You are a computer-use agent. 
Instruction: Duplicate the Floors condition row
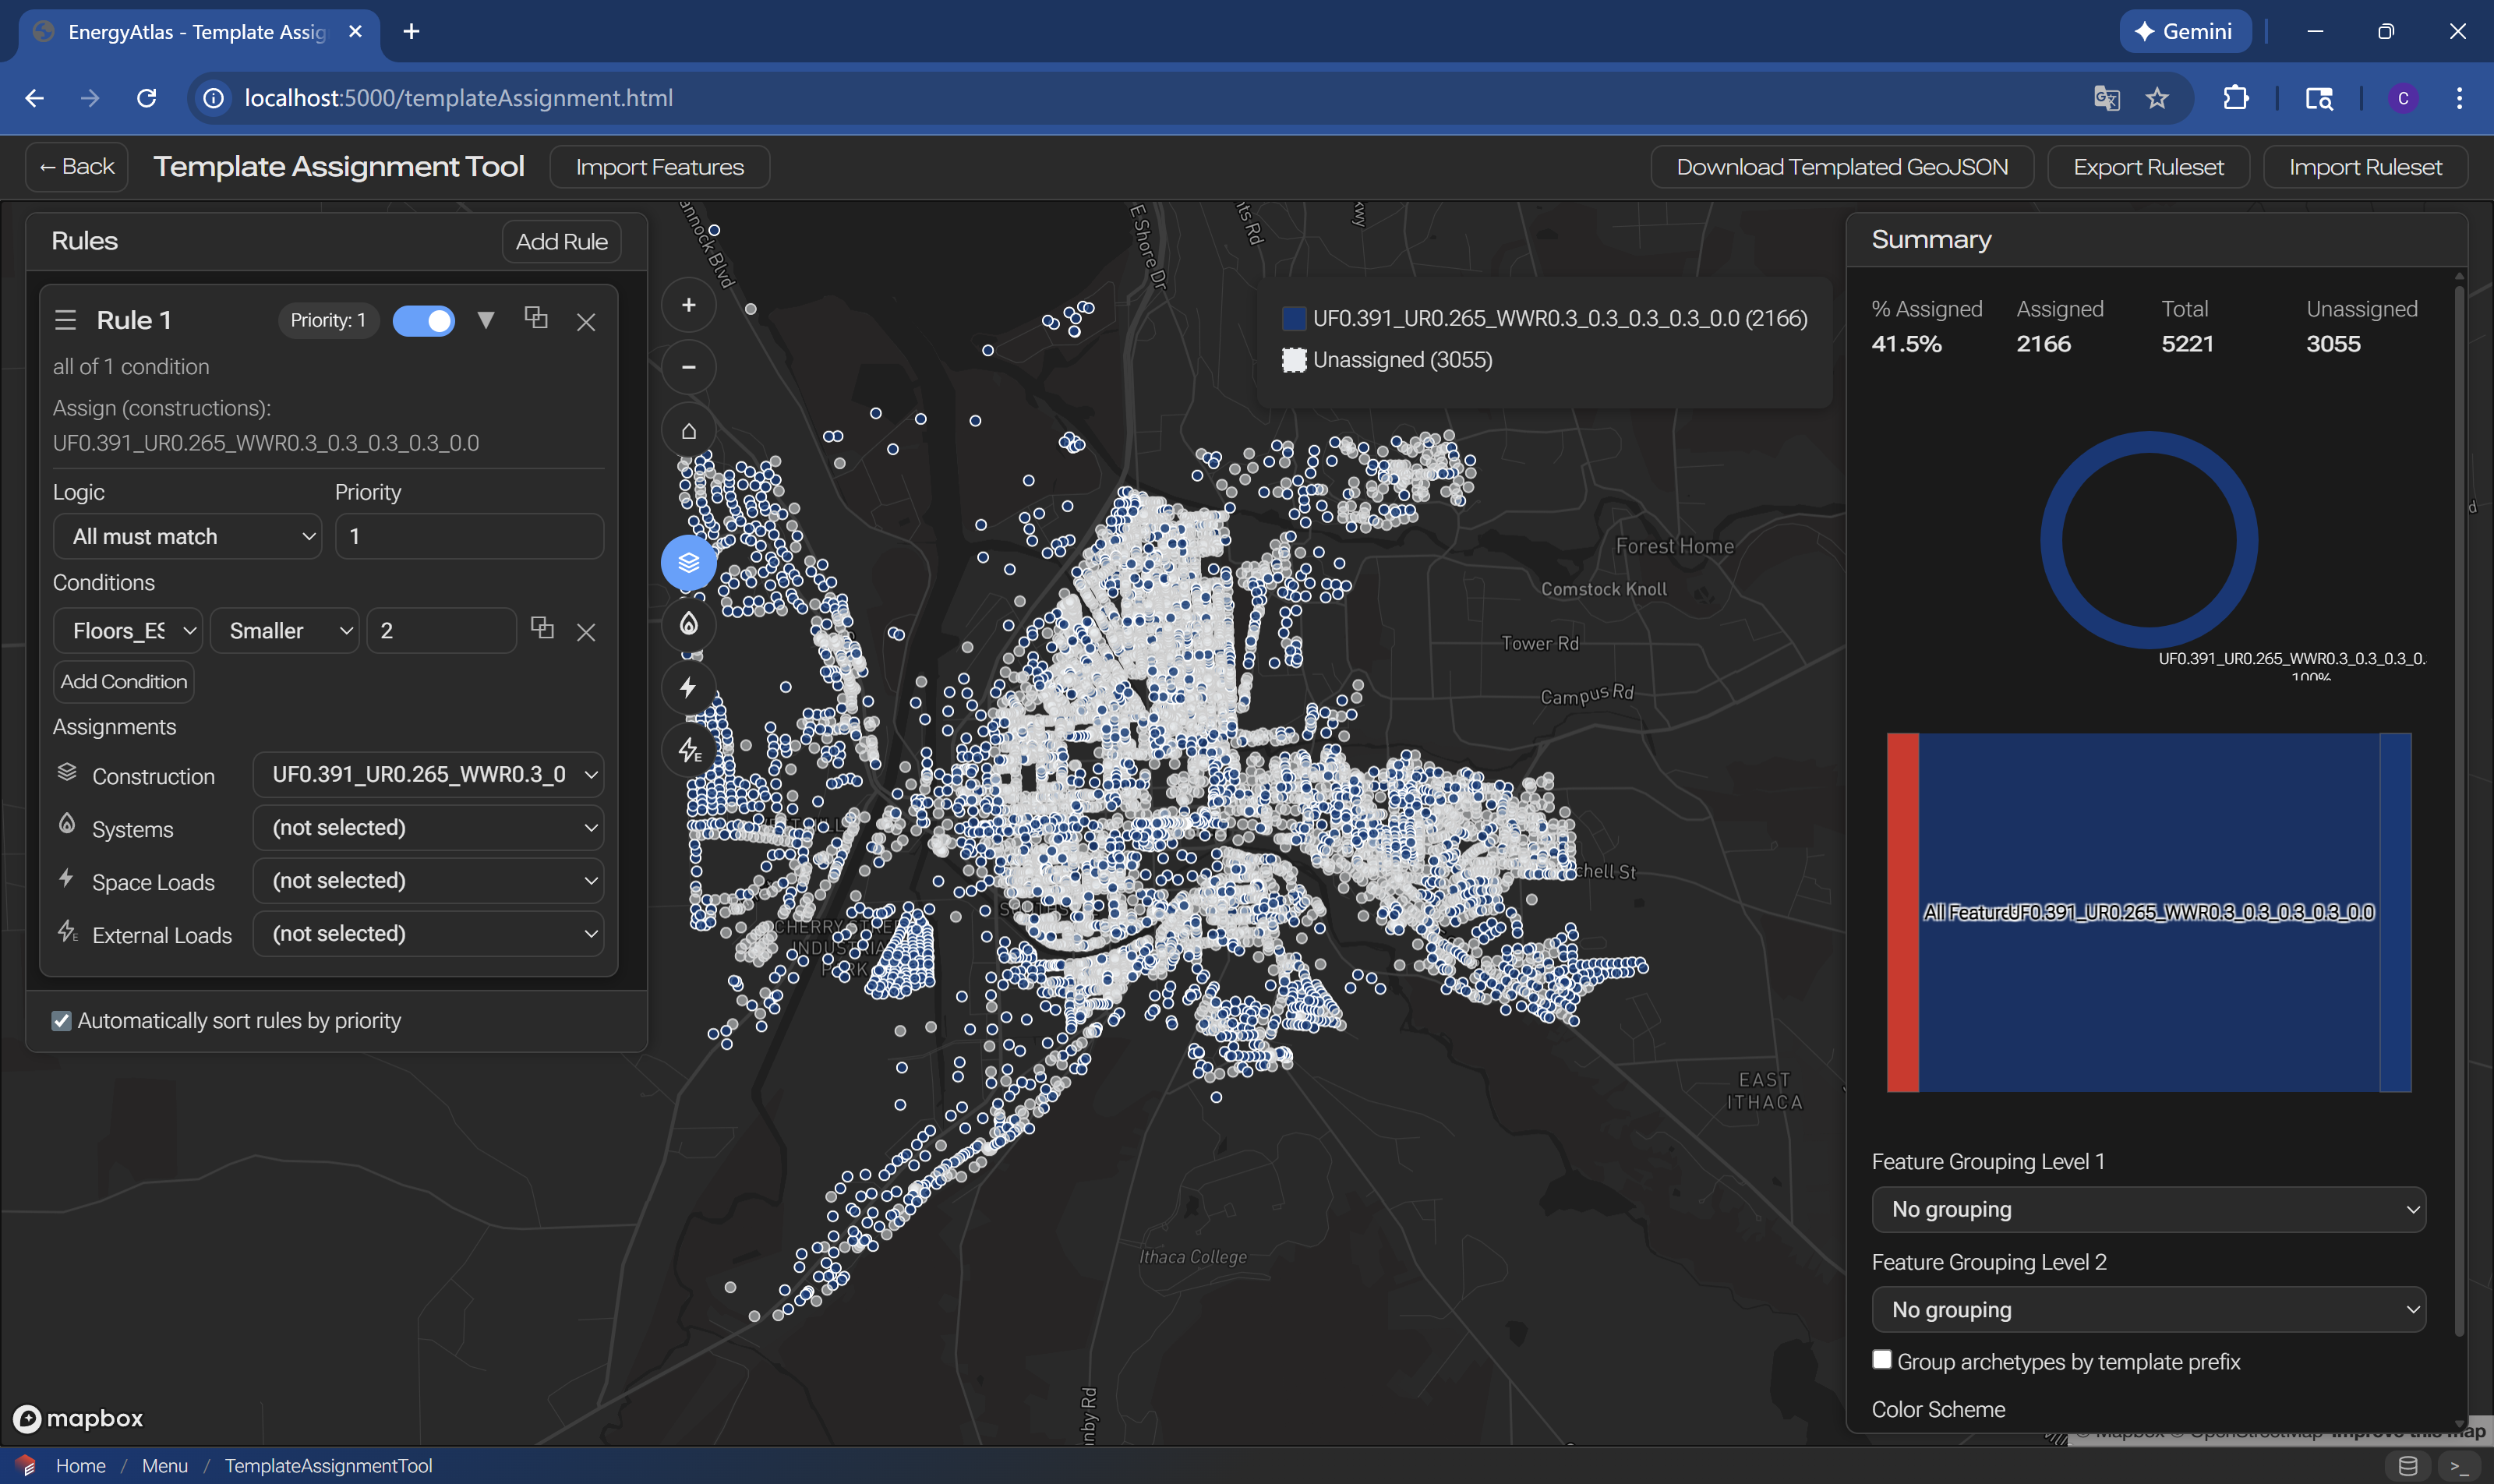coord(542,628)
